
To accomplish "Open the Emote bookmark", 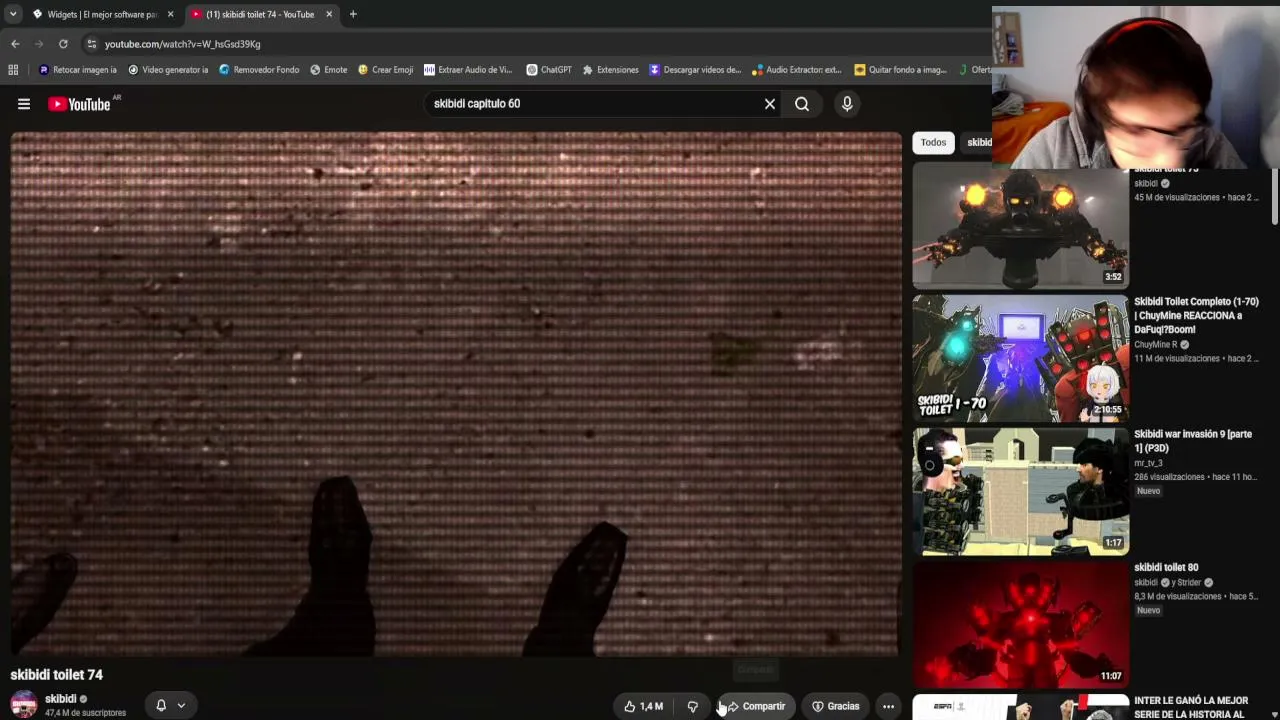I will coord(329,70).
